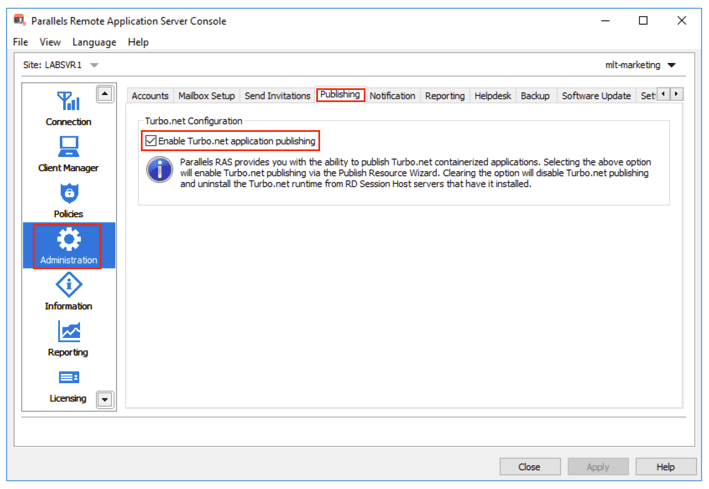Switch to the Notification tab
This screenshot has height=489, width=709.
[392, 96]
